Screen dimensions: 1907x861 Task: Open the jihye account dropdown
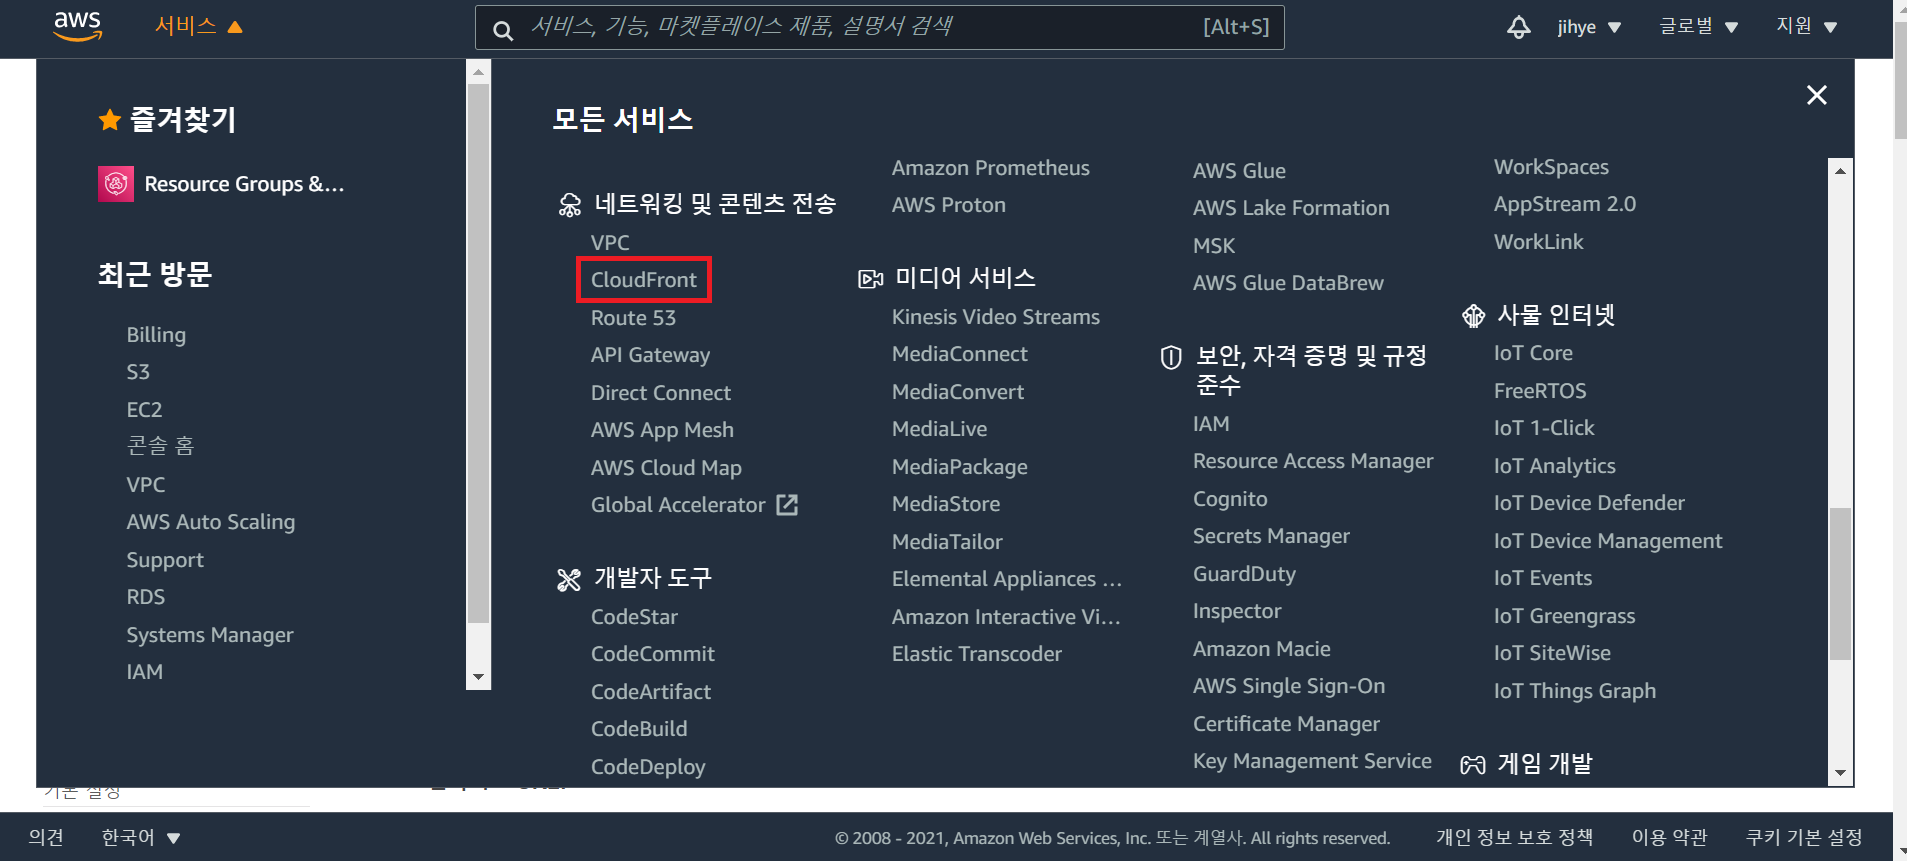pyautogui.click(x=1589, y=27)
